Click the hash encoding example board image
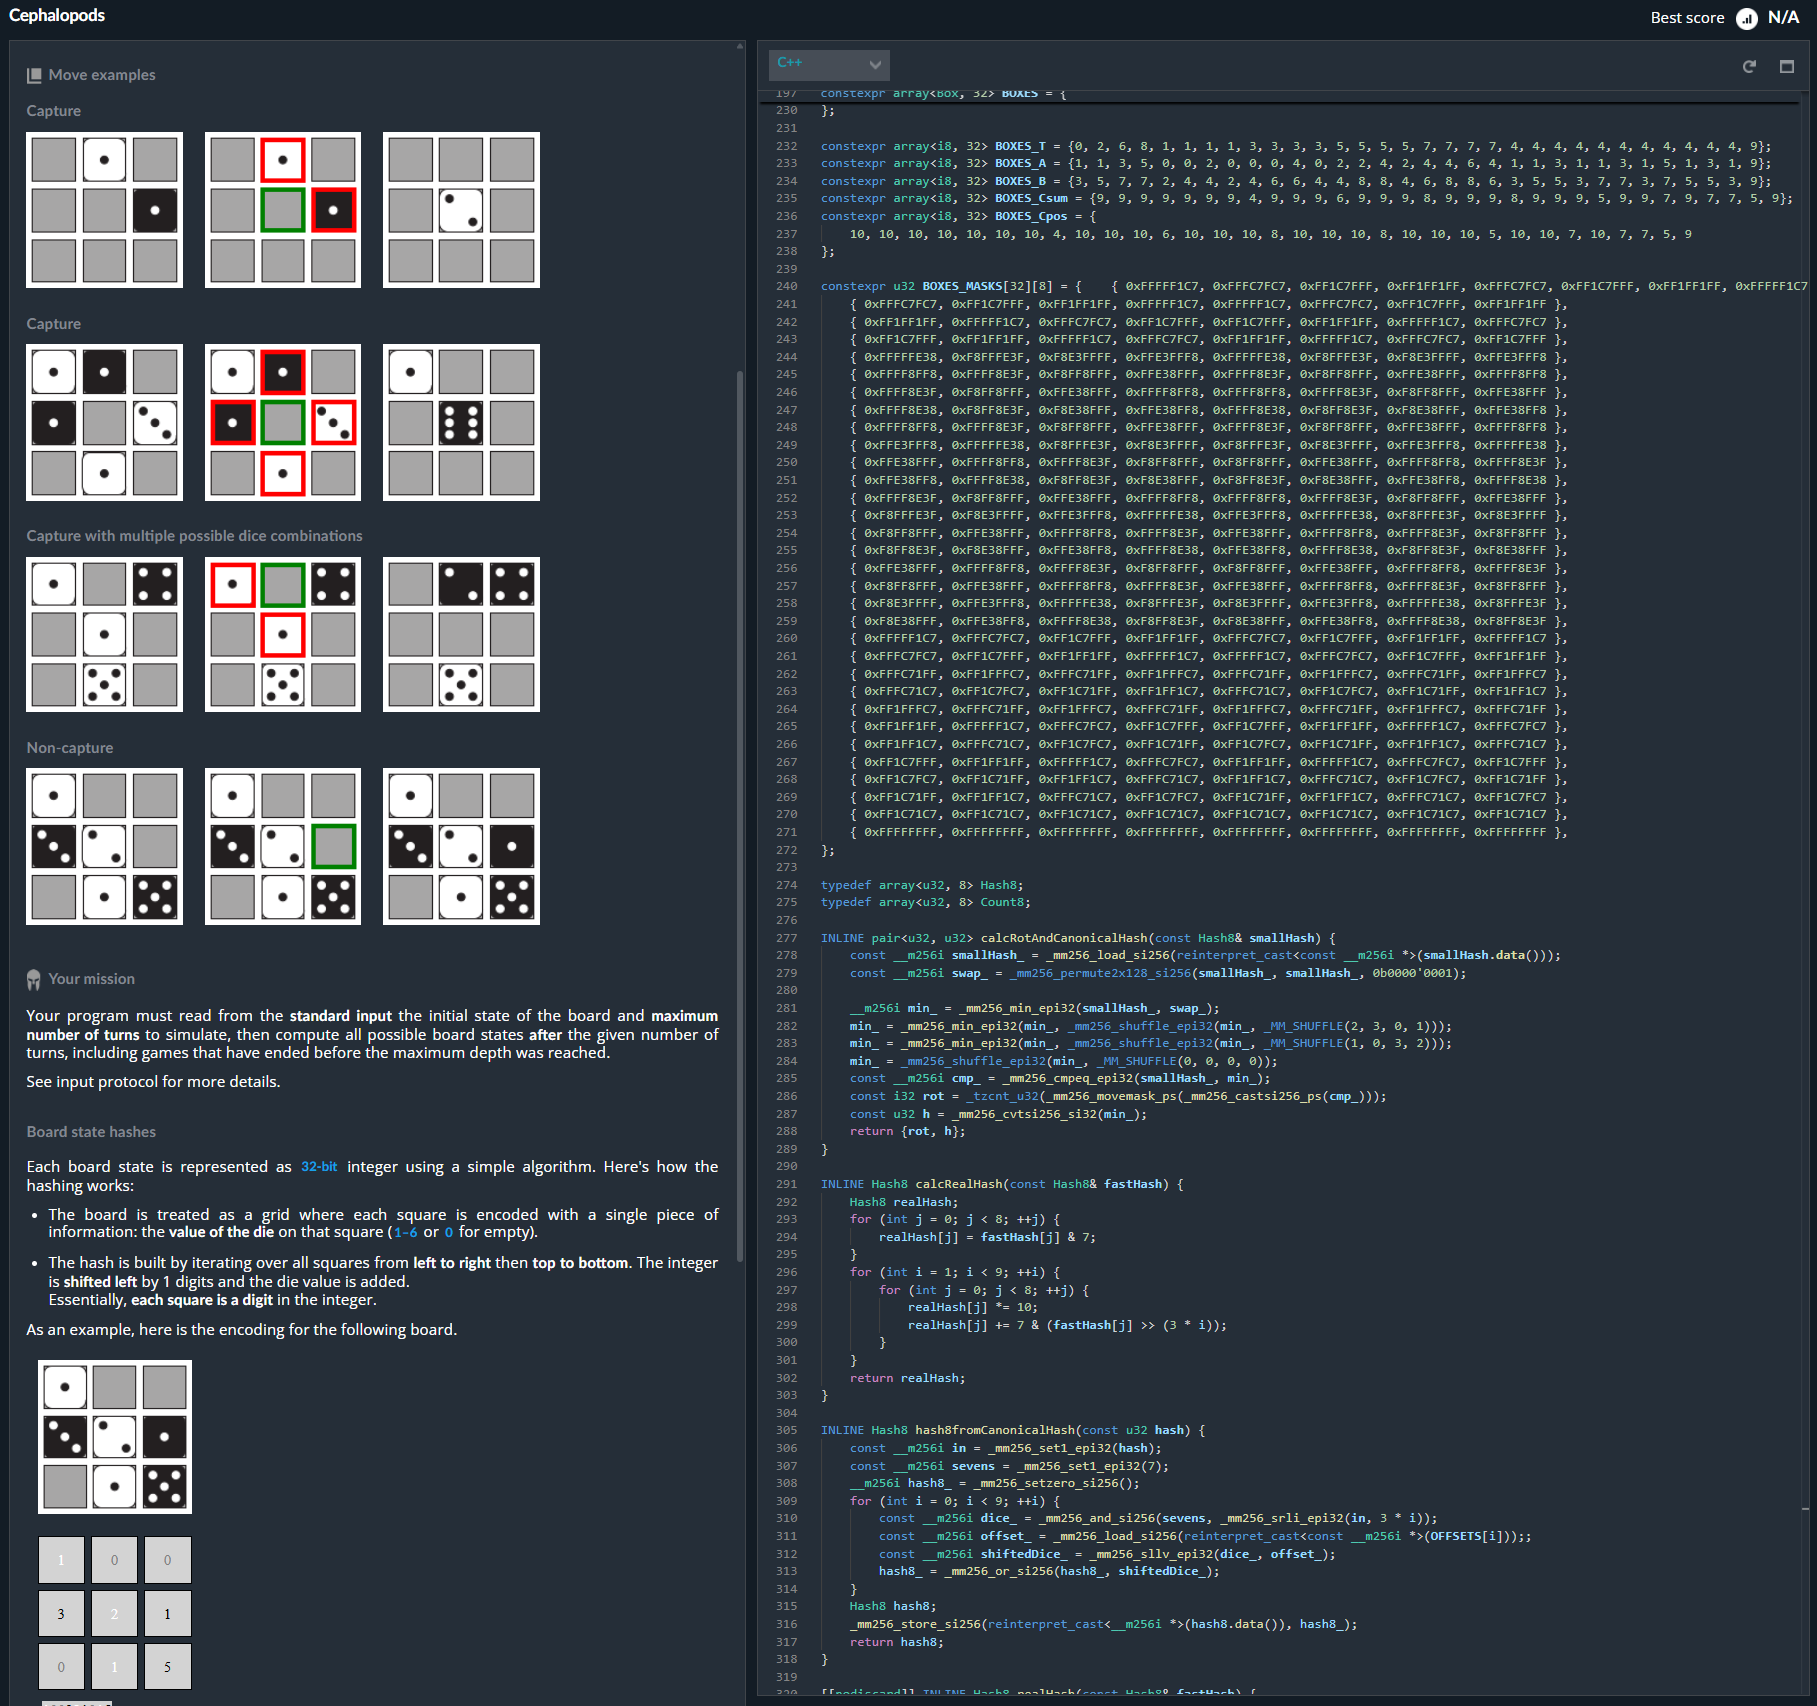The image size is (1817, 1706). point(115,1437)
